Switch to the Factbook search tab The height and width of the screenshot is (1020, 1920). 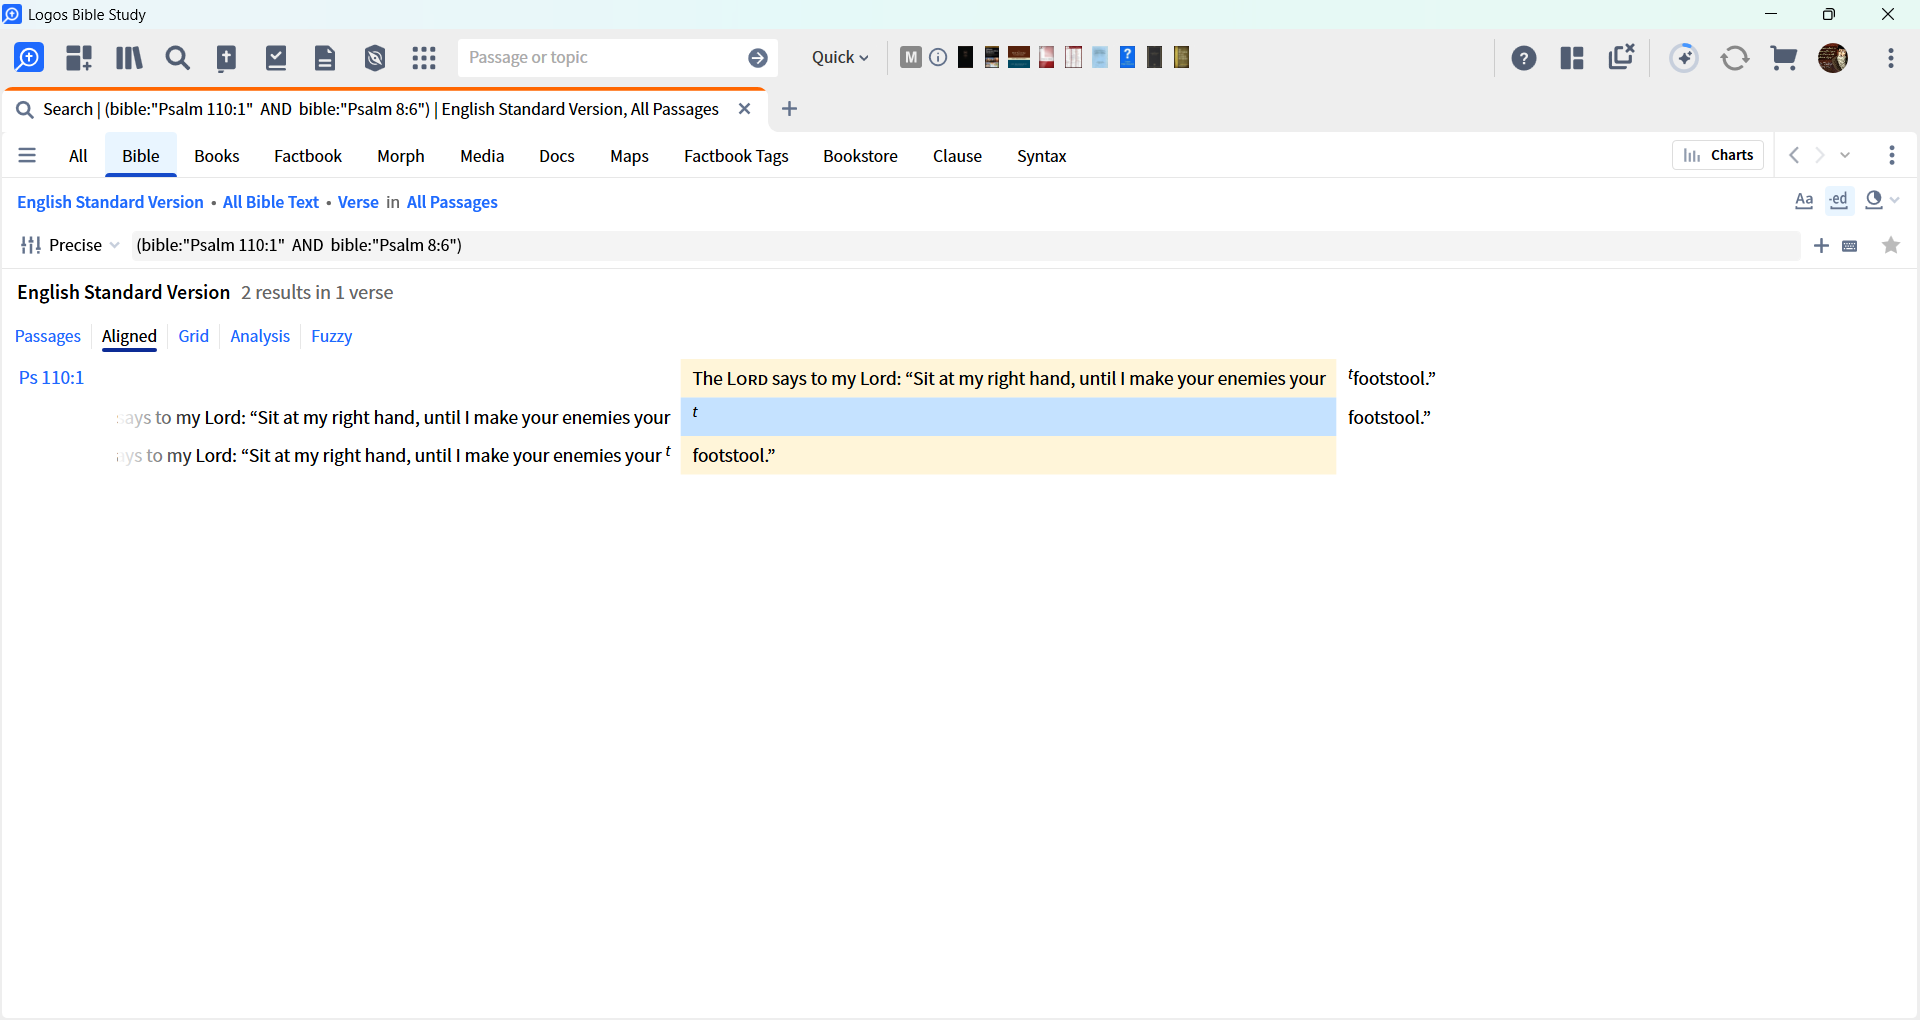click(308, 156)
